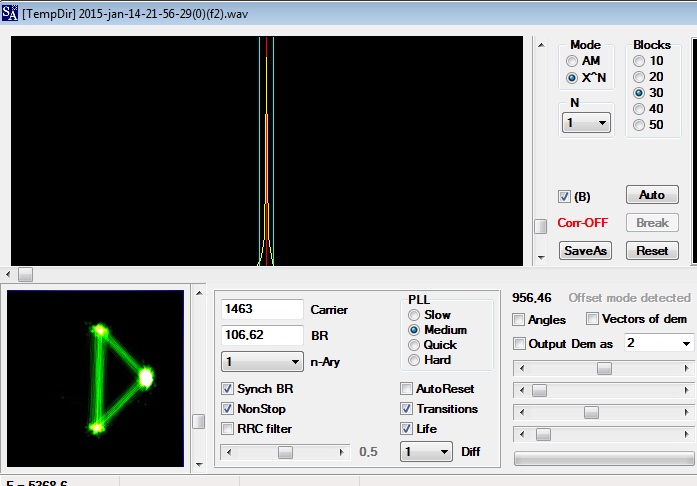The height and width of the screenshot is (486, 697).
Task: Click right arrow of 0,5 slider
Action: (x=341, y=452)
